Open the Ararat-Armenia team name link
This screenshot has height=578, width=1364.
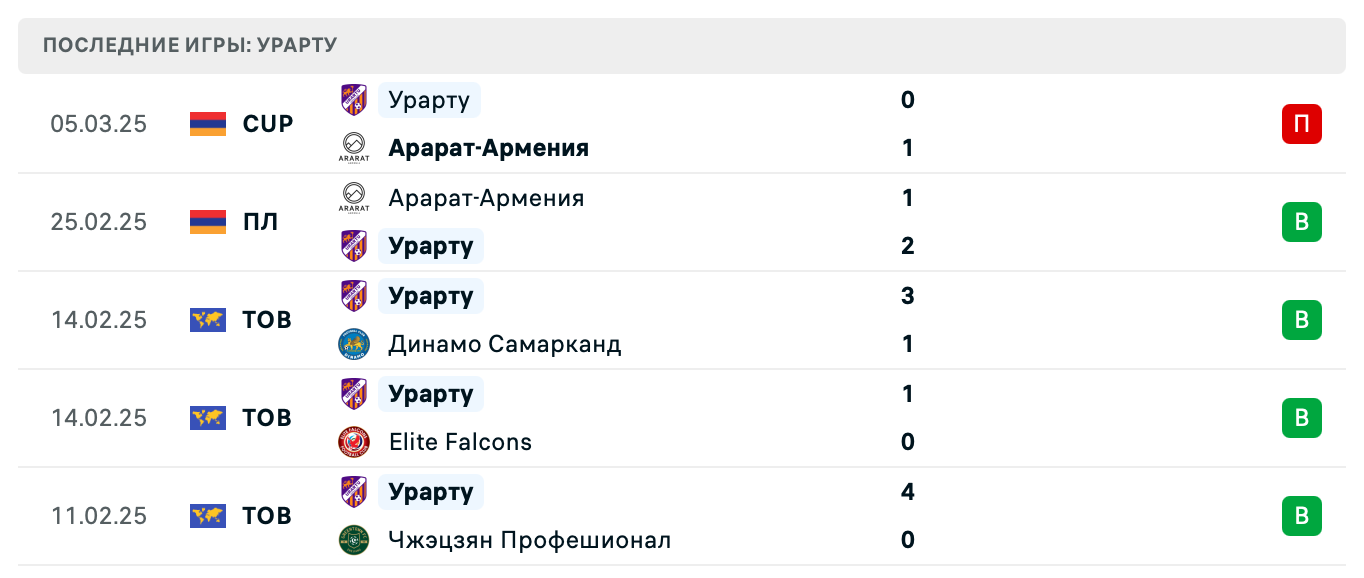[488, 148]
